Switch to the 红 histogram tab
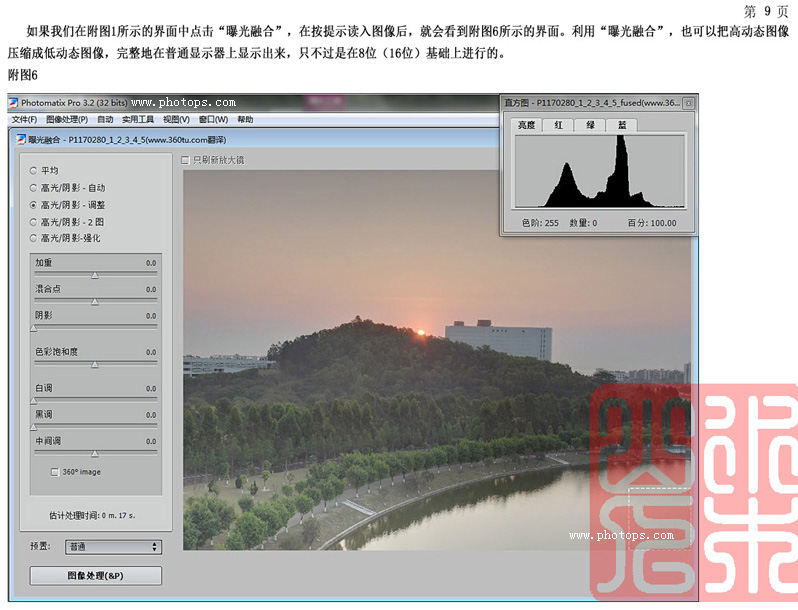 [x=558, y=125]
